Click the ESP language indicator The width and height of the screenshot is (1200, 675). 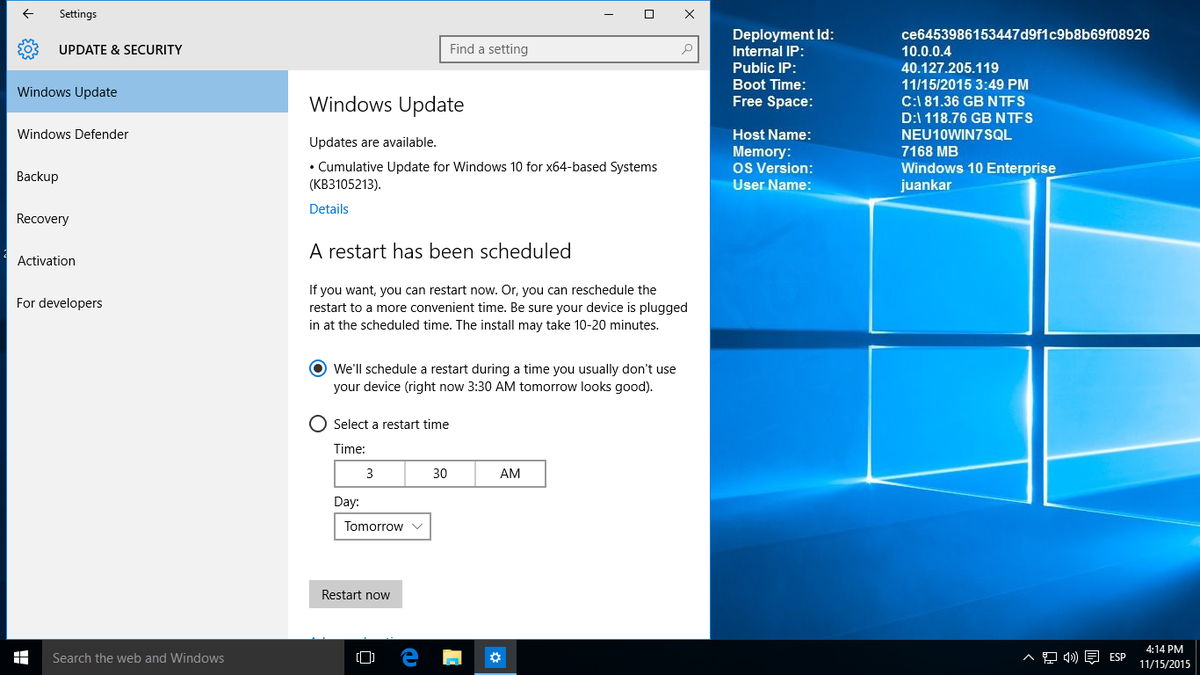click(x=1117, y=657)
